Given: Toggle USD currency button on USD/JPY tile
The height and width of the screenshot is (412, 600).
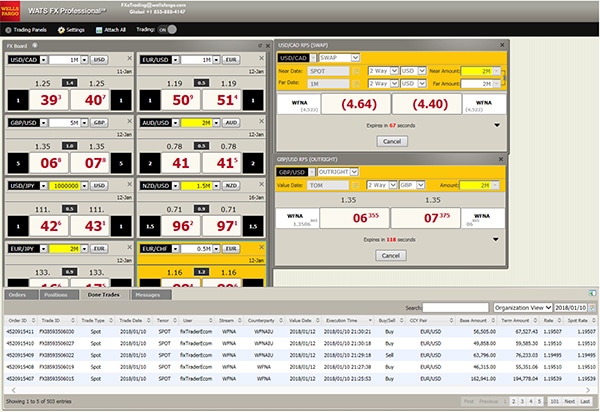Looking at the screenshot, I should (x=99, y=186).
